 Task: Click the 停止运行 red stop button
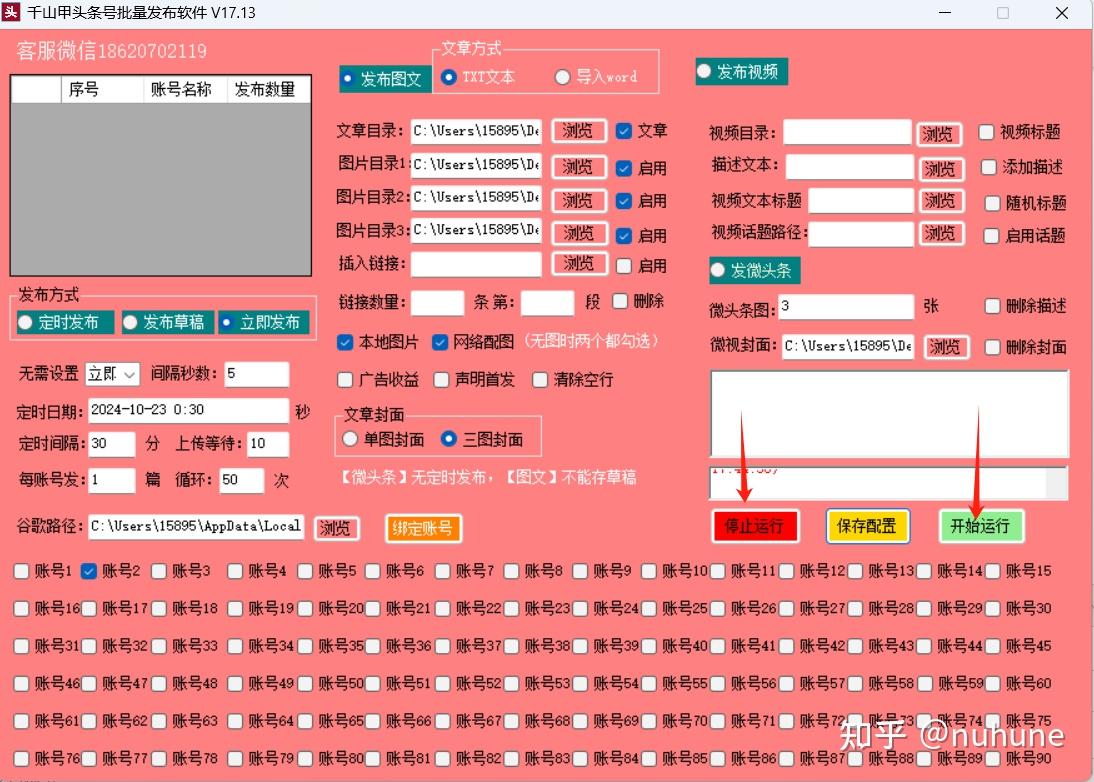pos(756,525)
